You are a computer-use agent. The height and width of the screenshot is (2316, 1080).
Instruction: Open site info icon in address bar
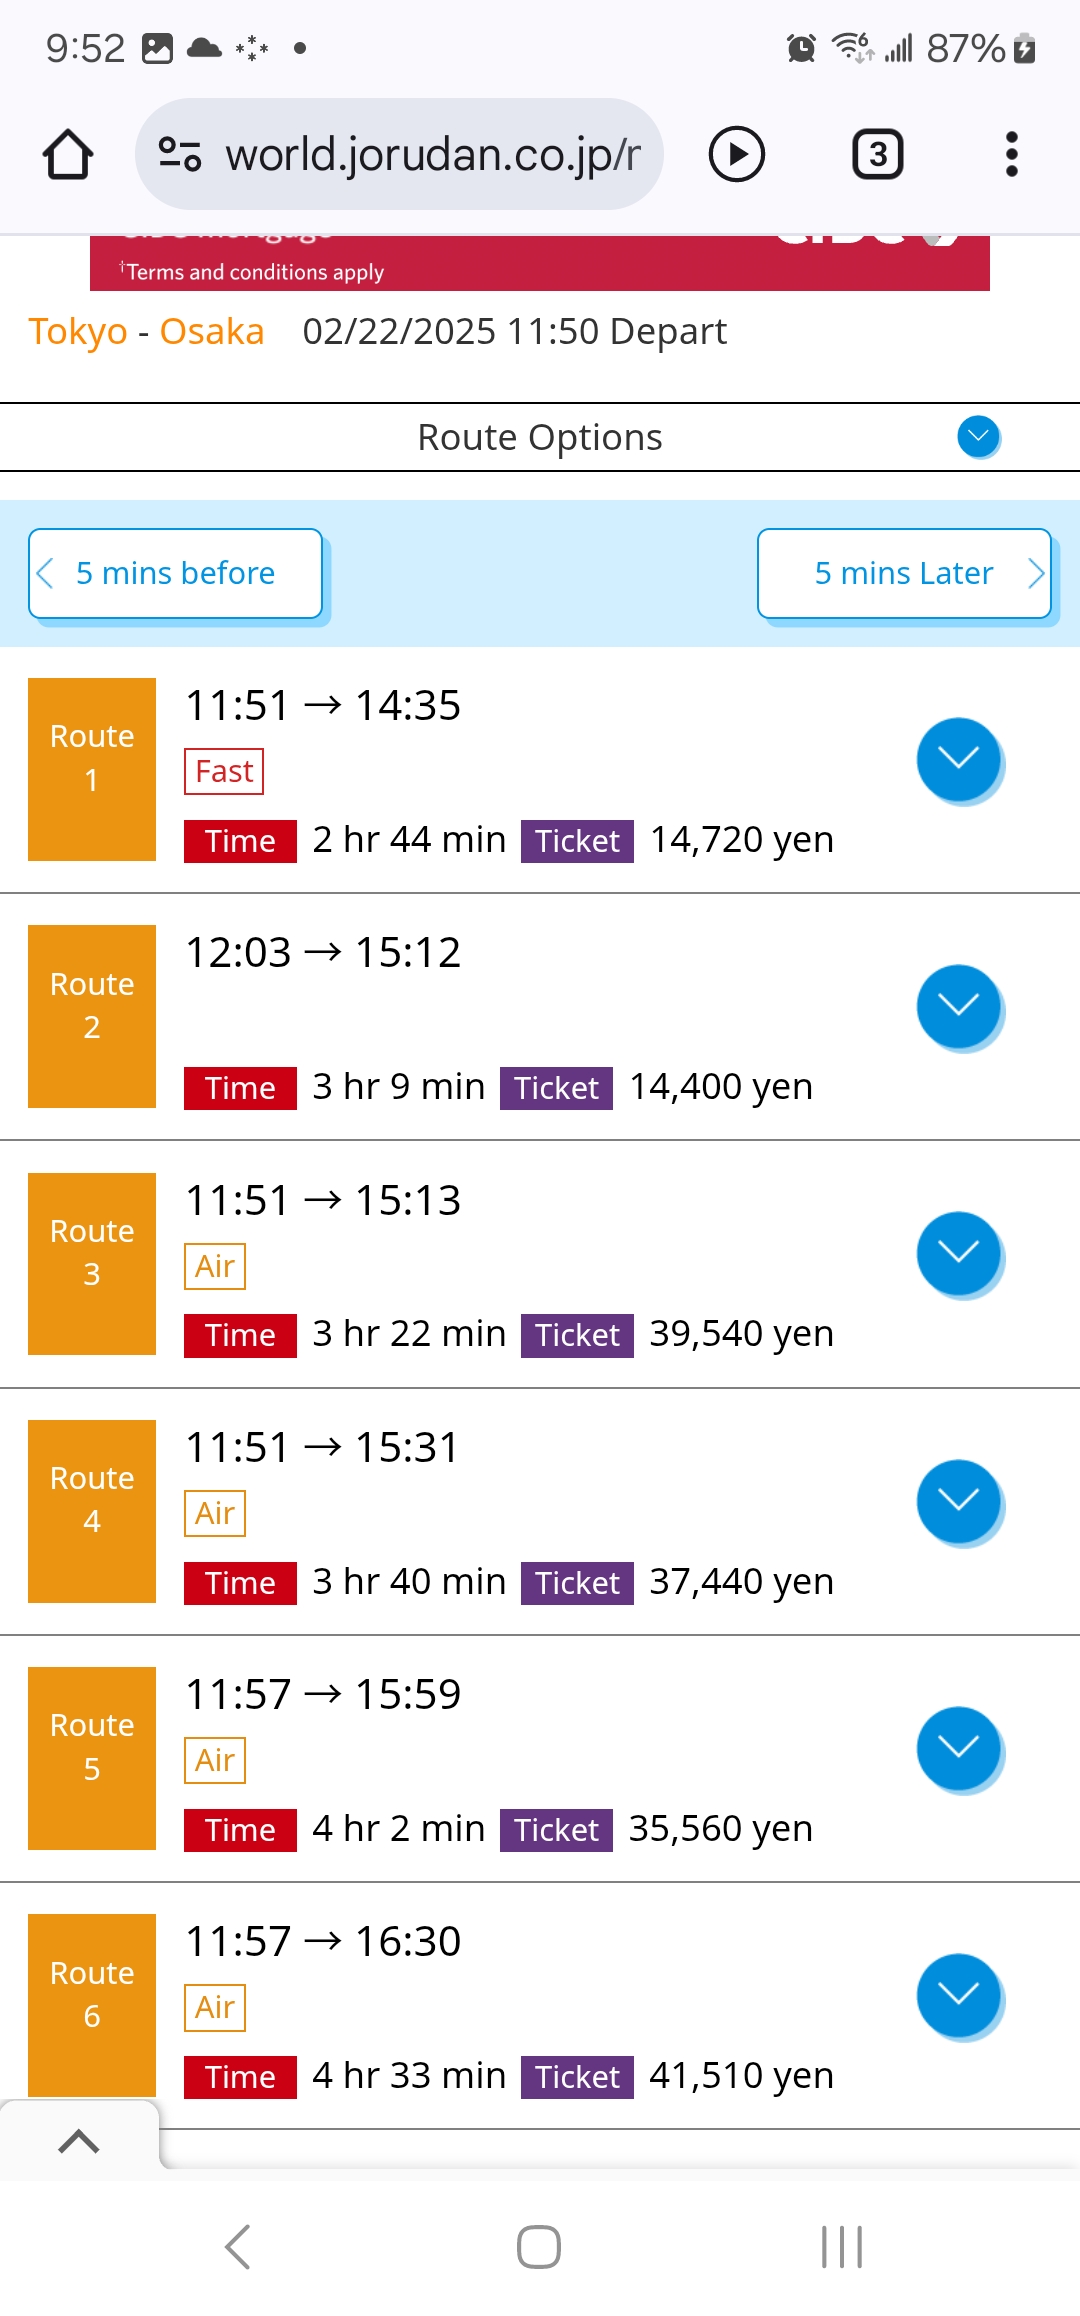(x=180, y=155)
